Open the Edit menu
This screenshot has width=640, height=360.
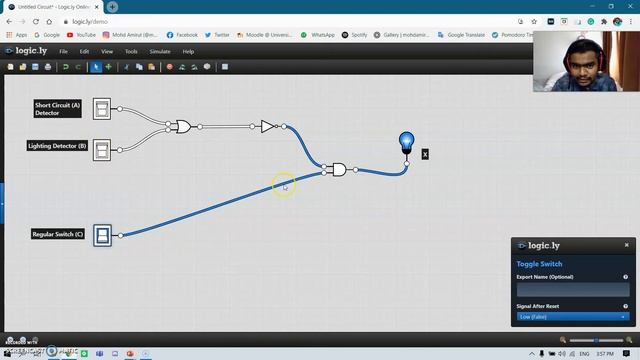pyautogui.click(x=84, y=51)
